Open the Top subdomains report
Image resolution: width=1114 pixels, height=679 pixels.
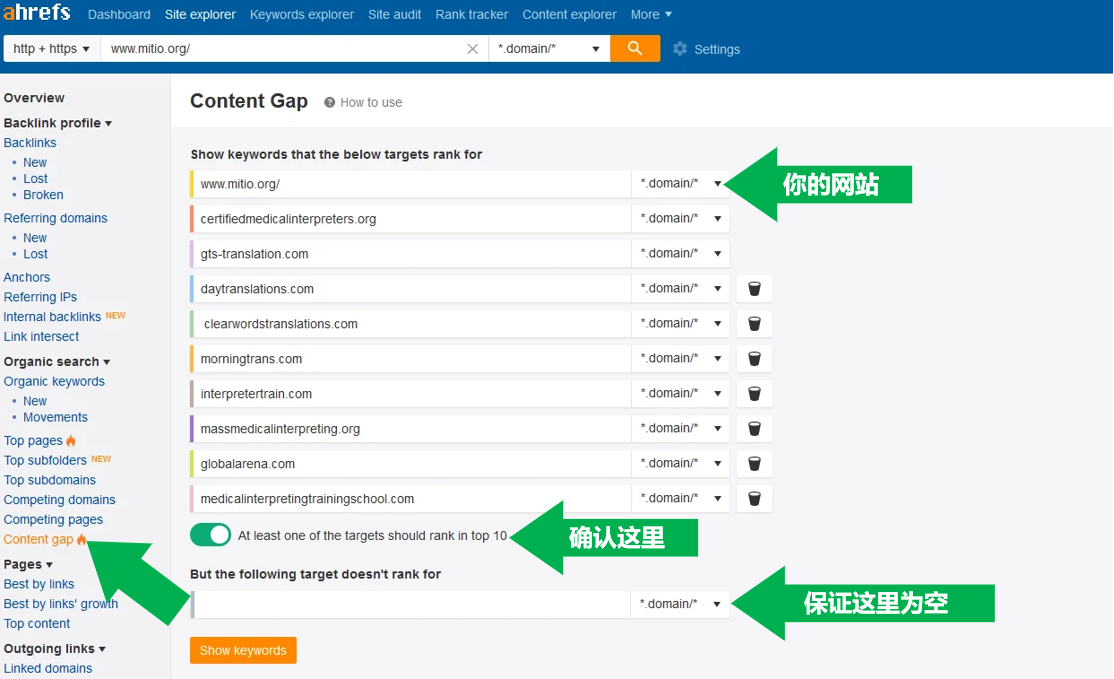[50, 480]
